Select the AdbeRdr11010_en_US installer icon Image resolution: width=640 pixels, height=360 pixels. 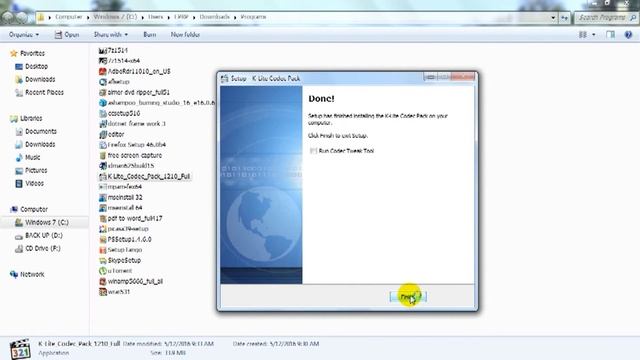click(x=103, y=71)
